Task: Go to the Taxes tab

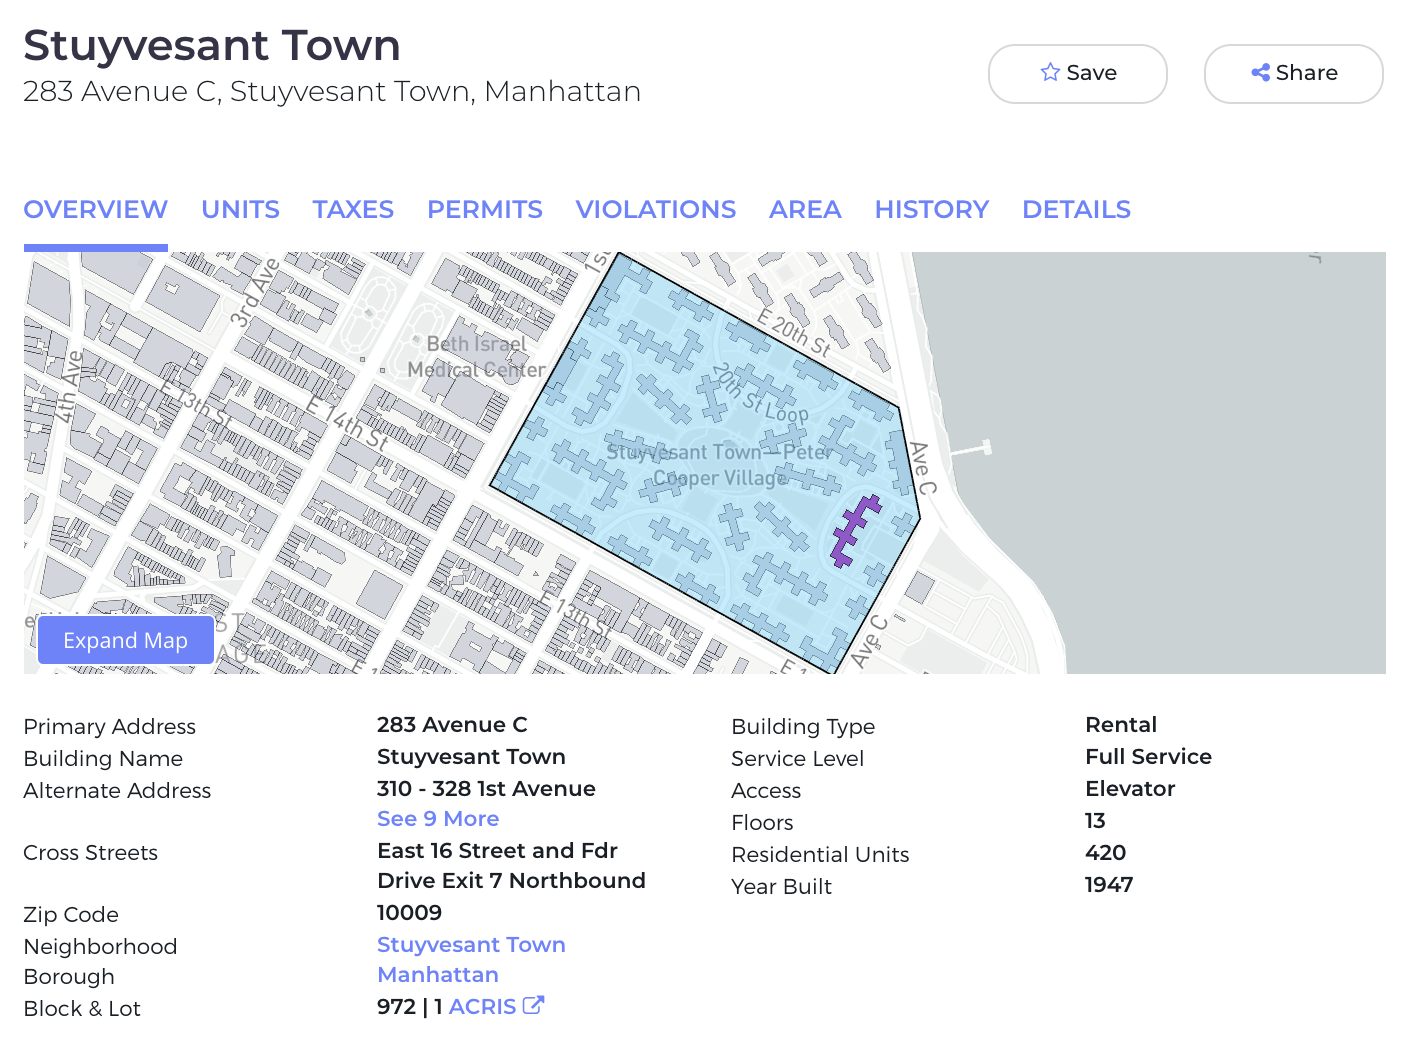Action: (x=353, y=209)
